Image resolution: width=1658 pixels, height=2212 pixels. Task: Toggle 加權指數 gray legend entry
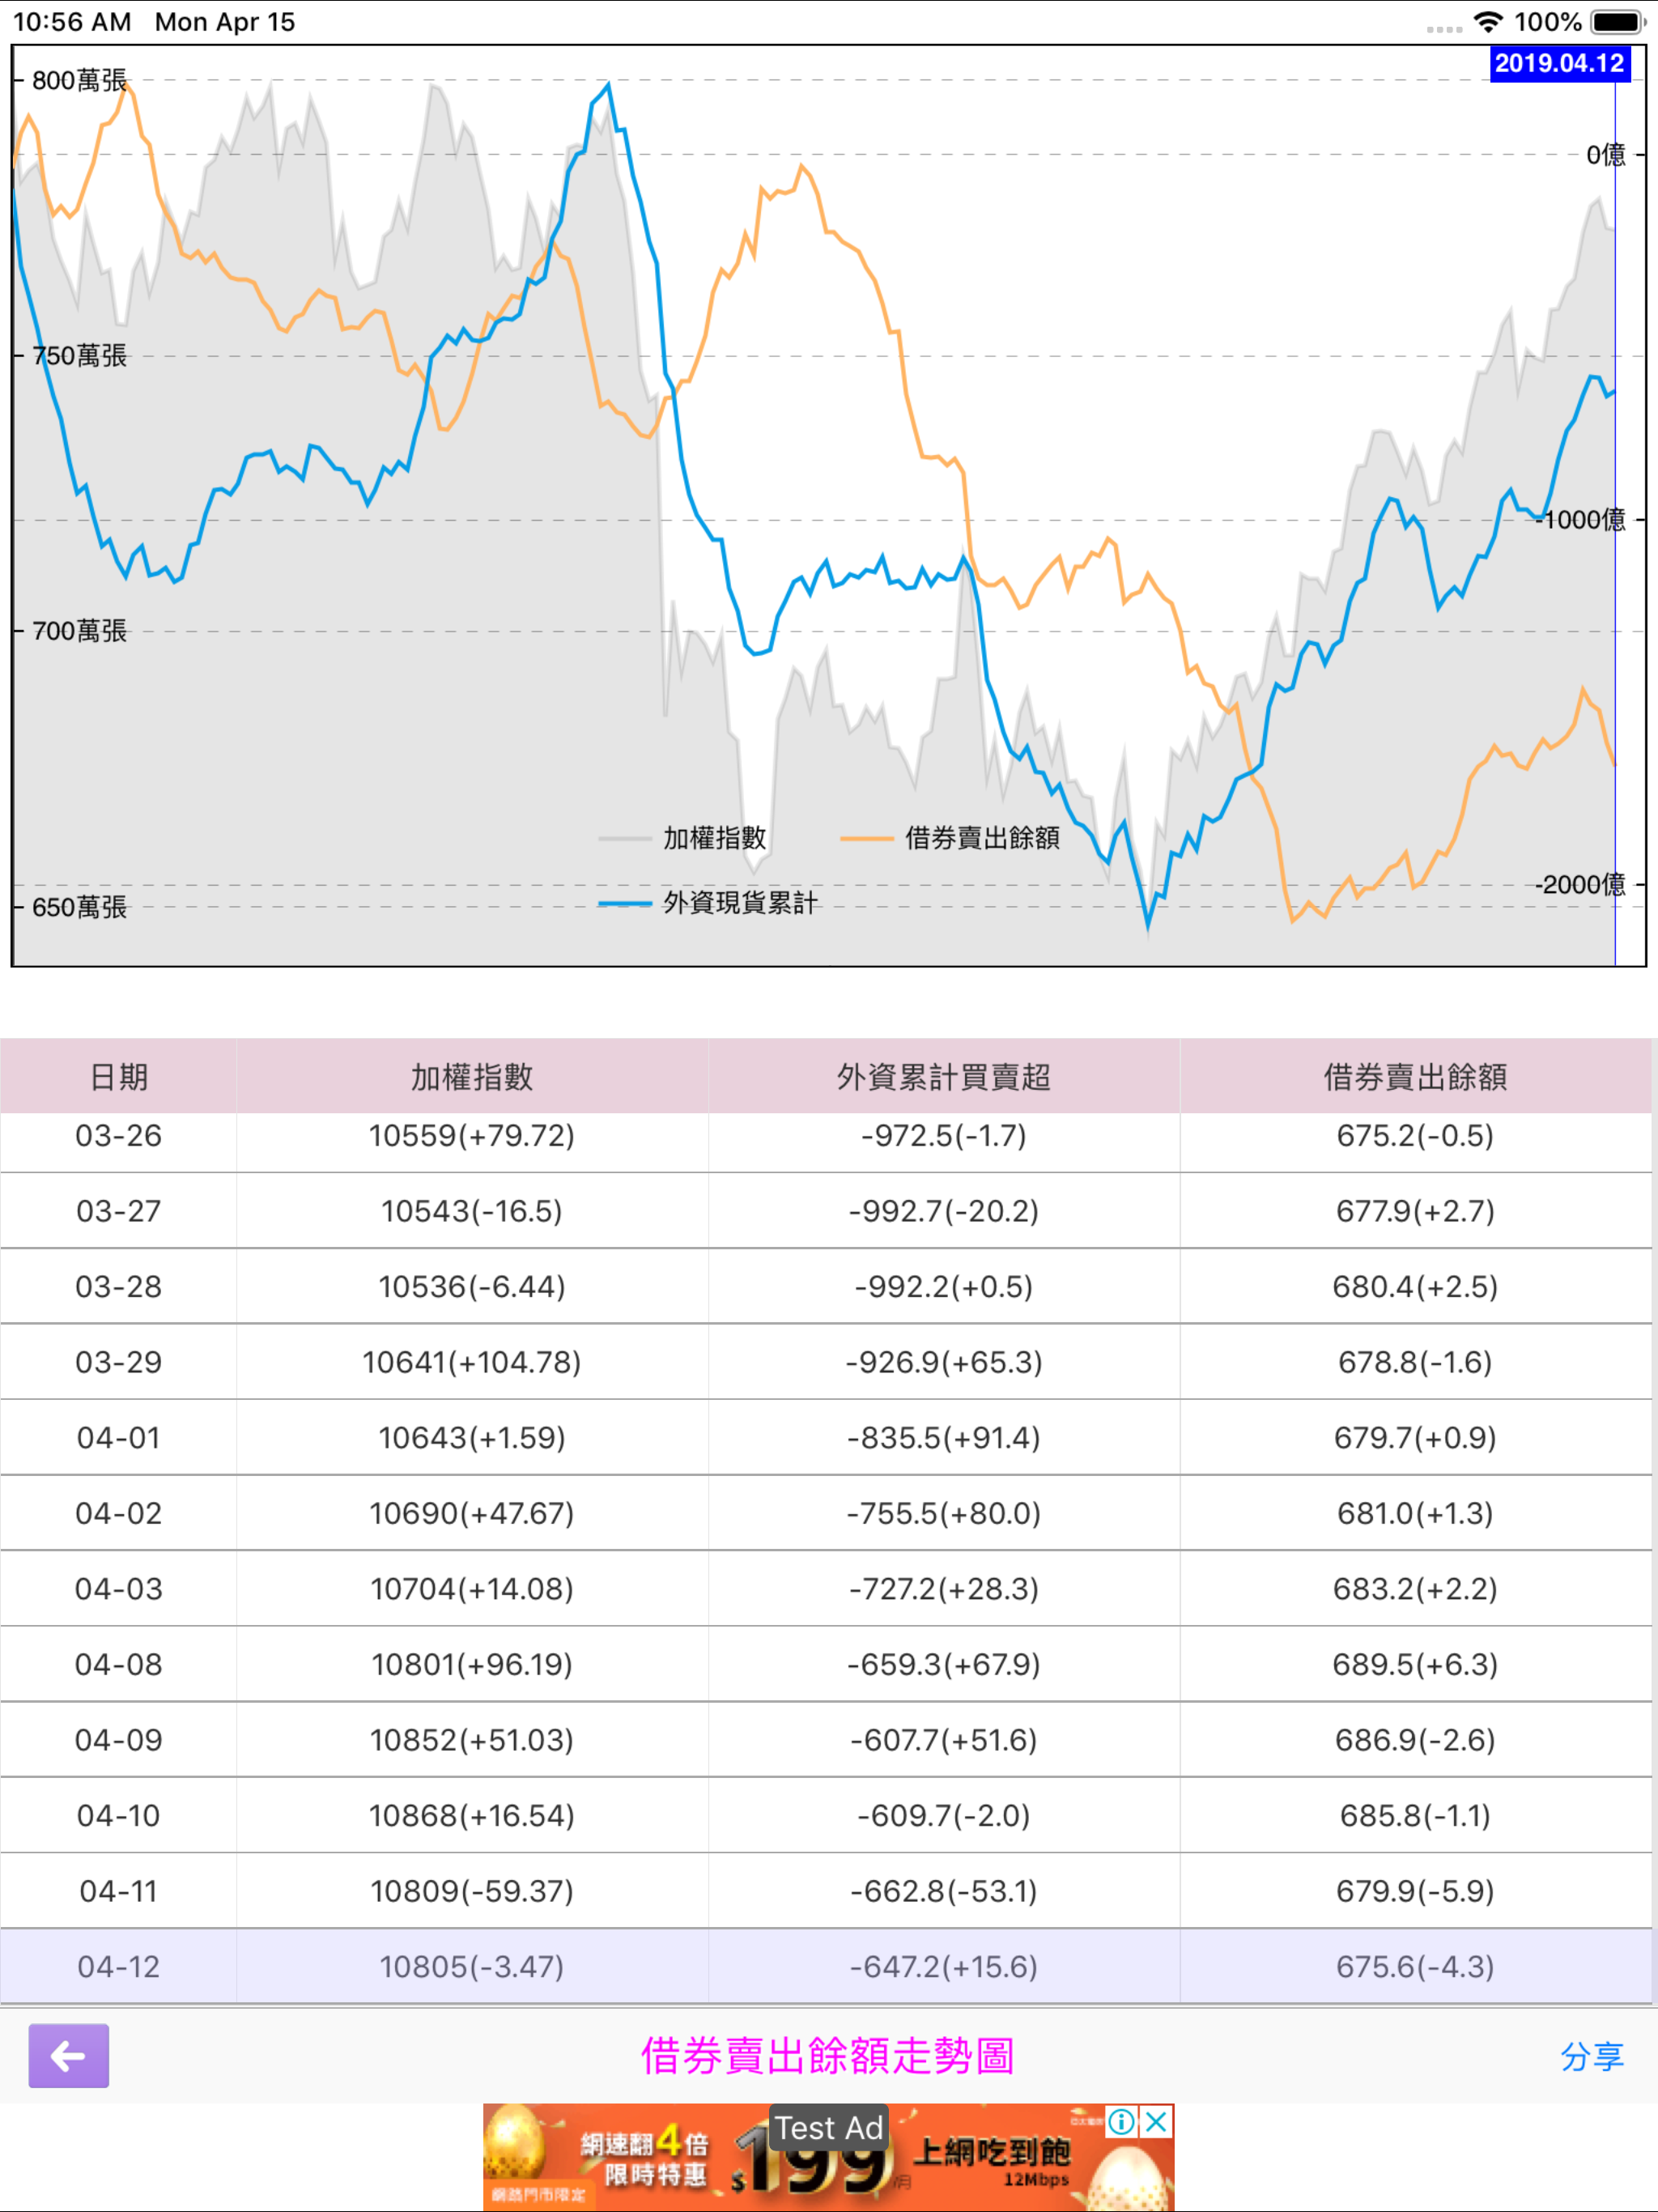[x=682, y=838]
